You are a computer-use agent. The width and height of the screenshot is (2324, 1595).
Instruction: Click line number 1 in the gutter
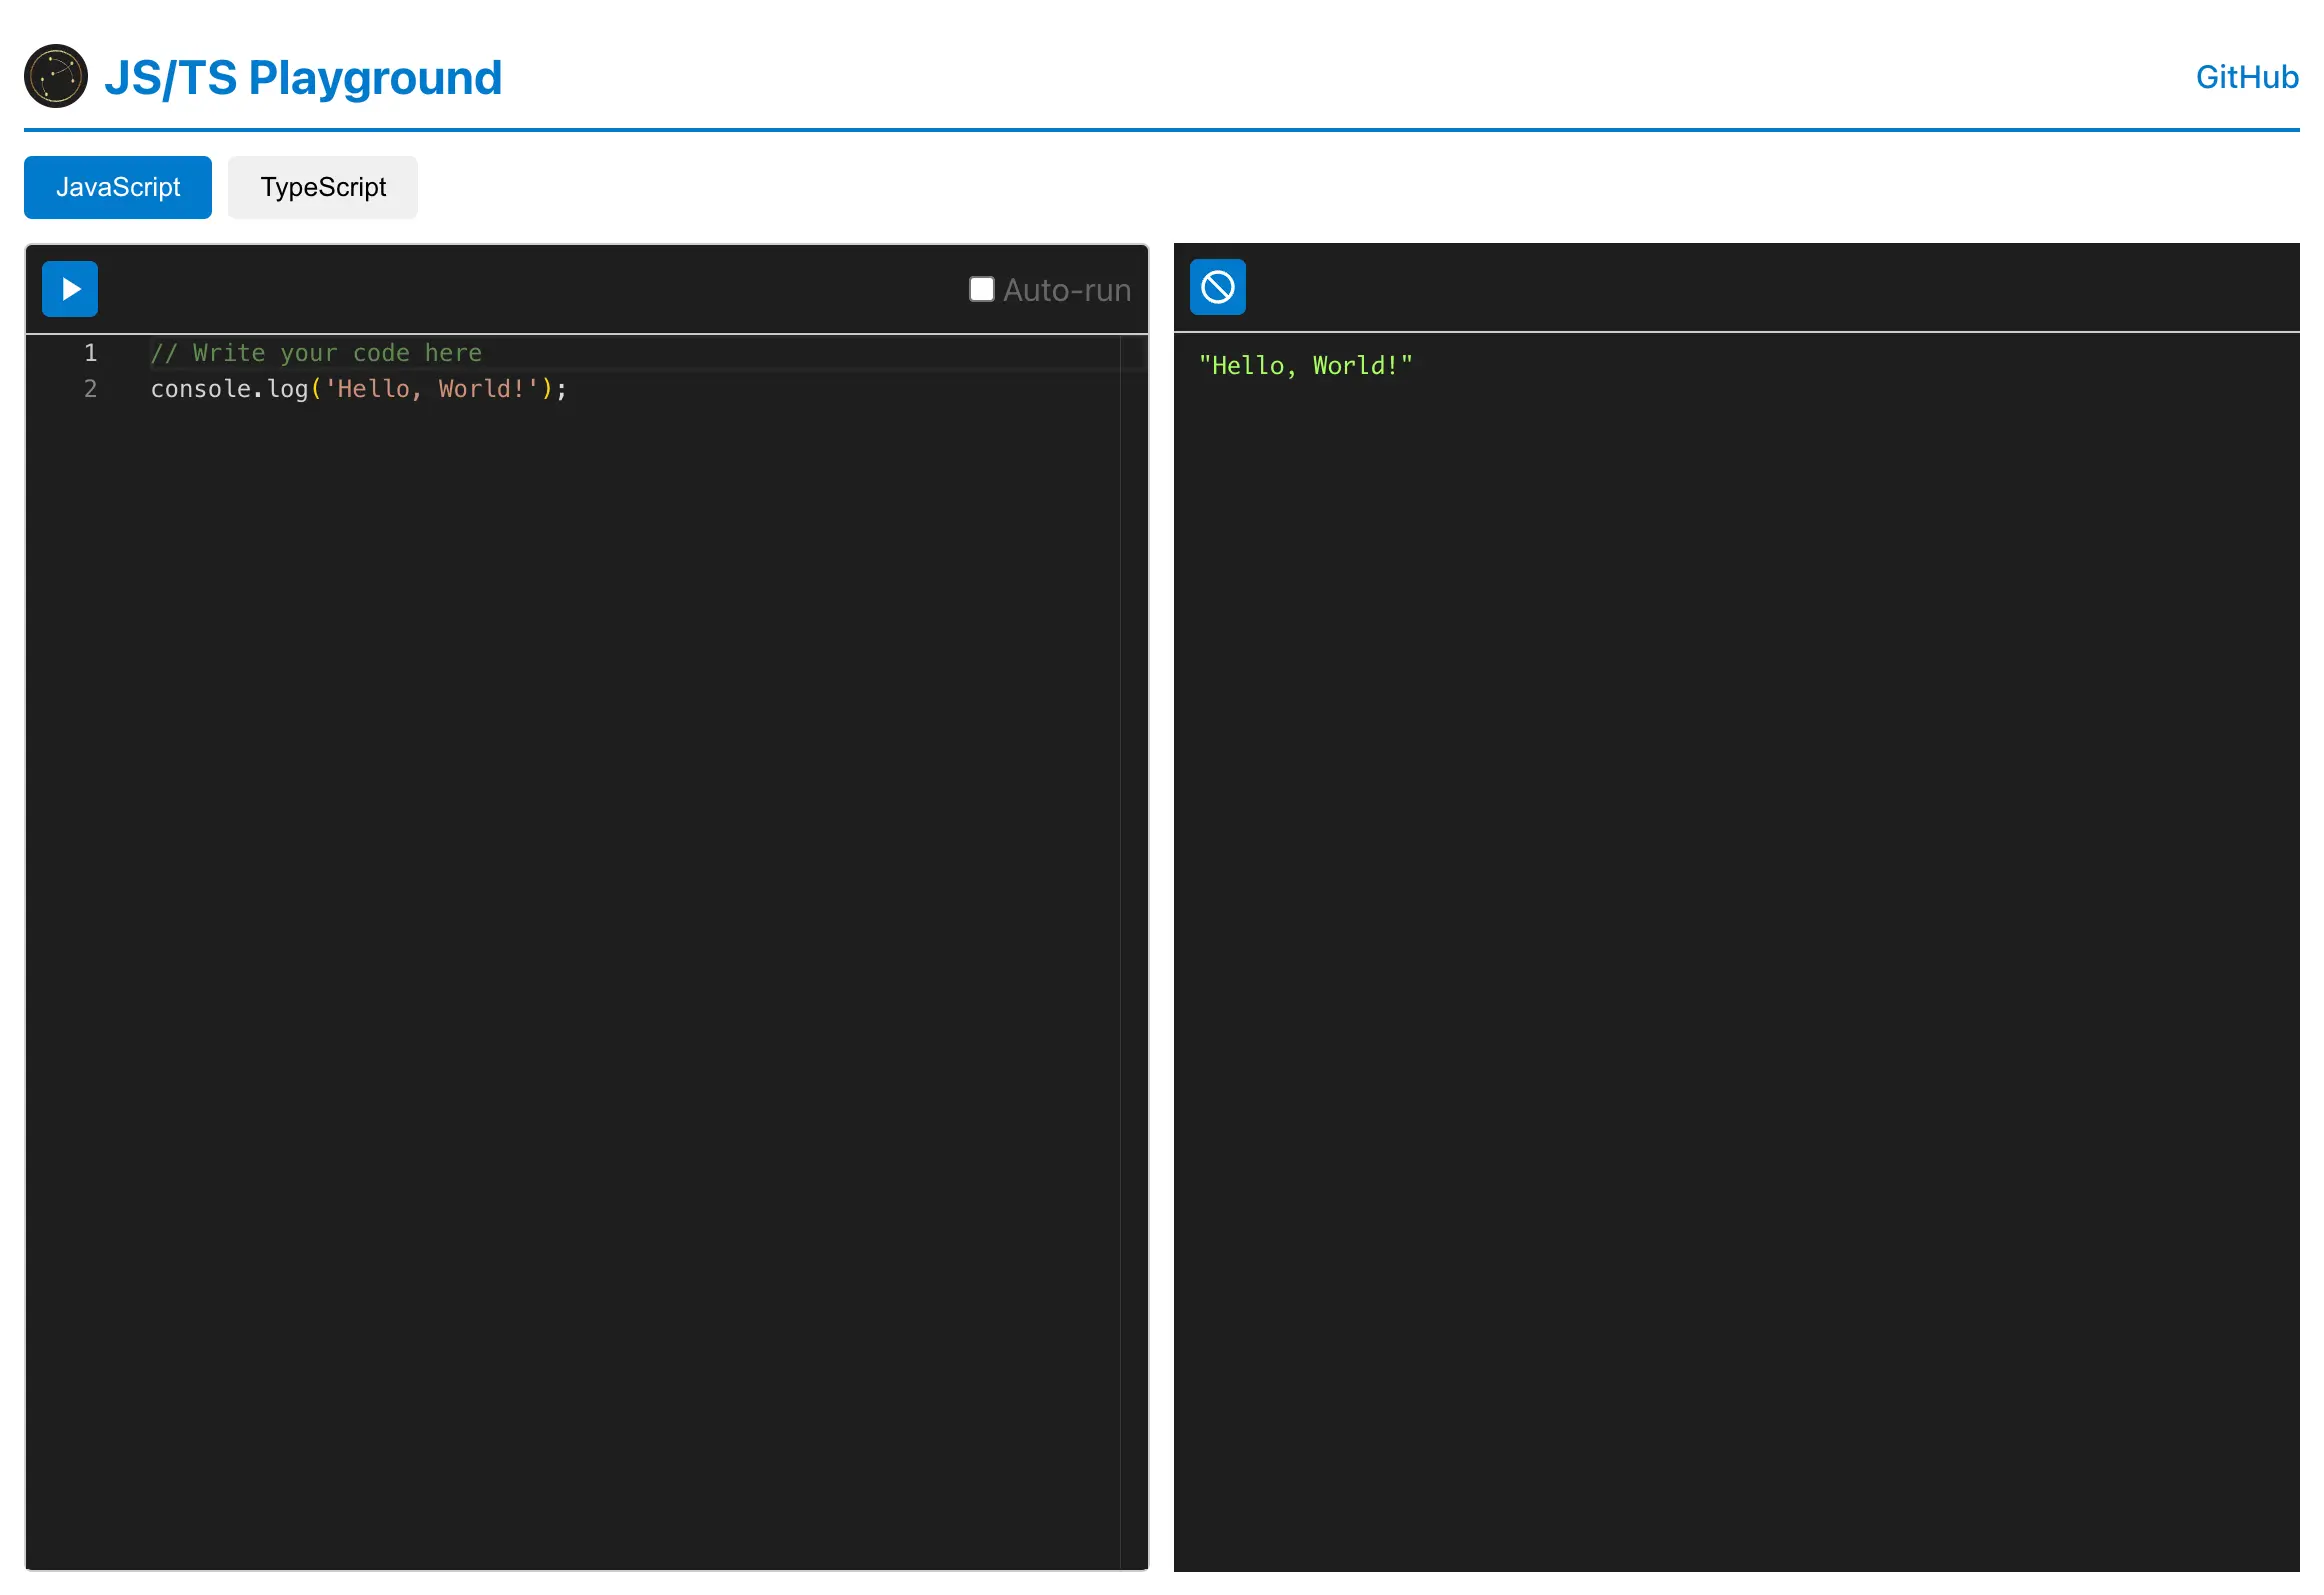tap(90, 352)
